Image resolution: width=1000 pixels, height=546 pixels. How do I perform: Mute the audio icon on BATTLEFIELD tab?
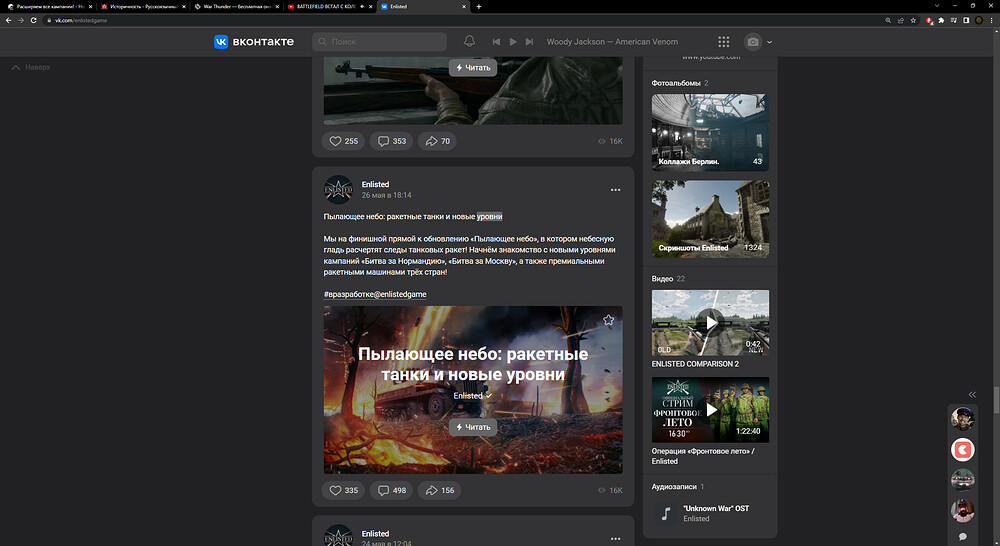tap(362, 6)
